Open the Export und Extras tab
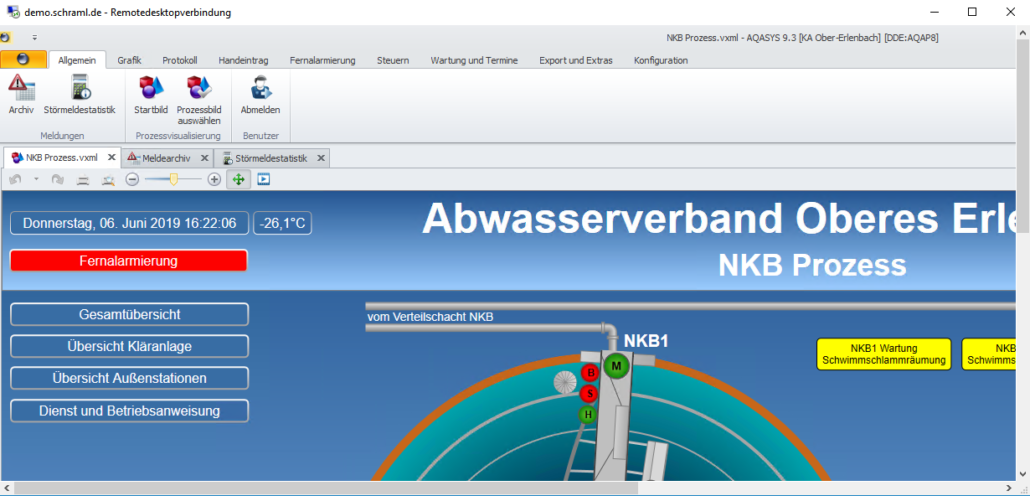This screenshot has width=1030, height=496. pos(576,60)
